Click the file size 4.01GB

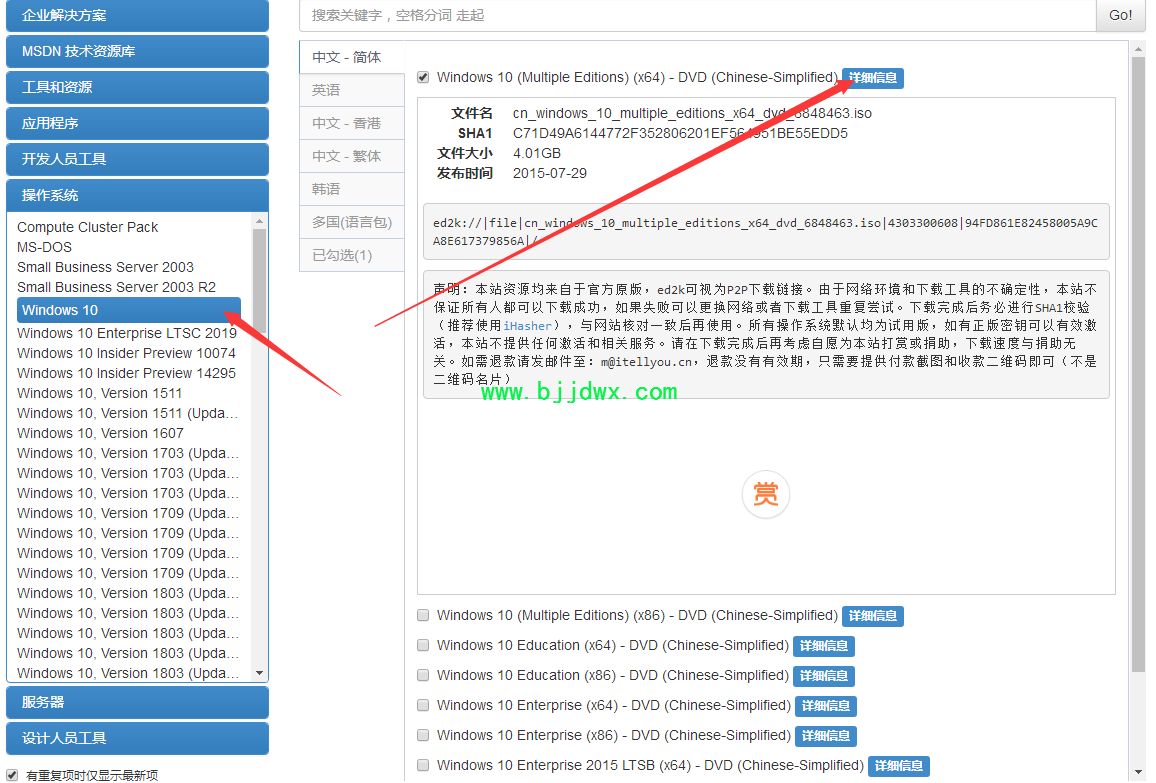(x=537, y=153)
